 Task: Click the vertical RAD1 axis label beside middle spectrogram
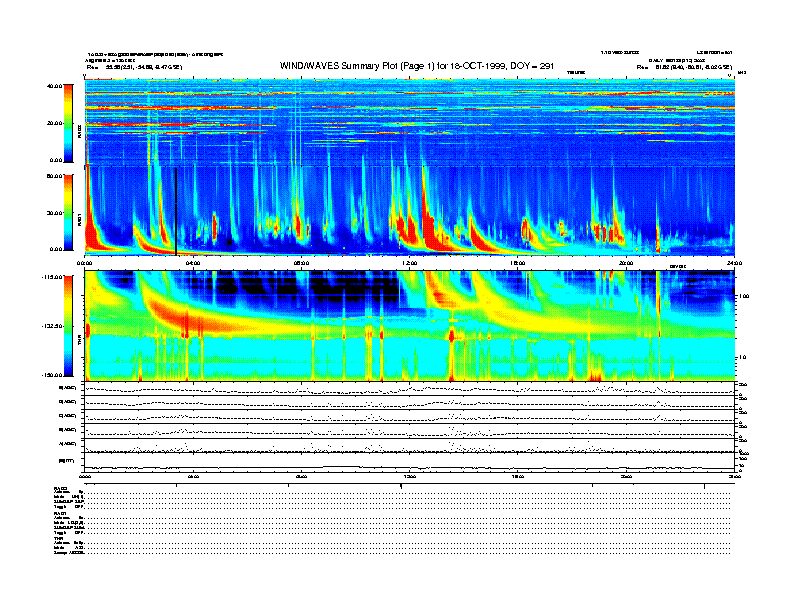pyautogui.click(x=79, y=219)
